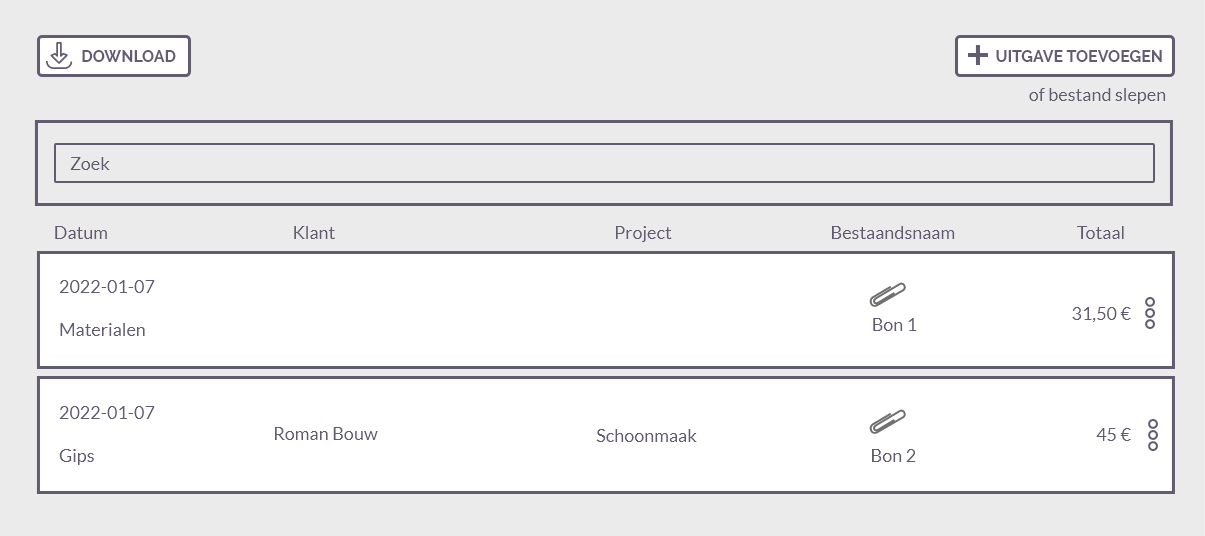Sort by Totaal column header

(x=1101, y=233)
